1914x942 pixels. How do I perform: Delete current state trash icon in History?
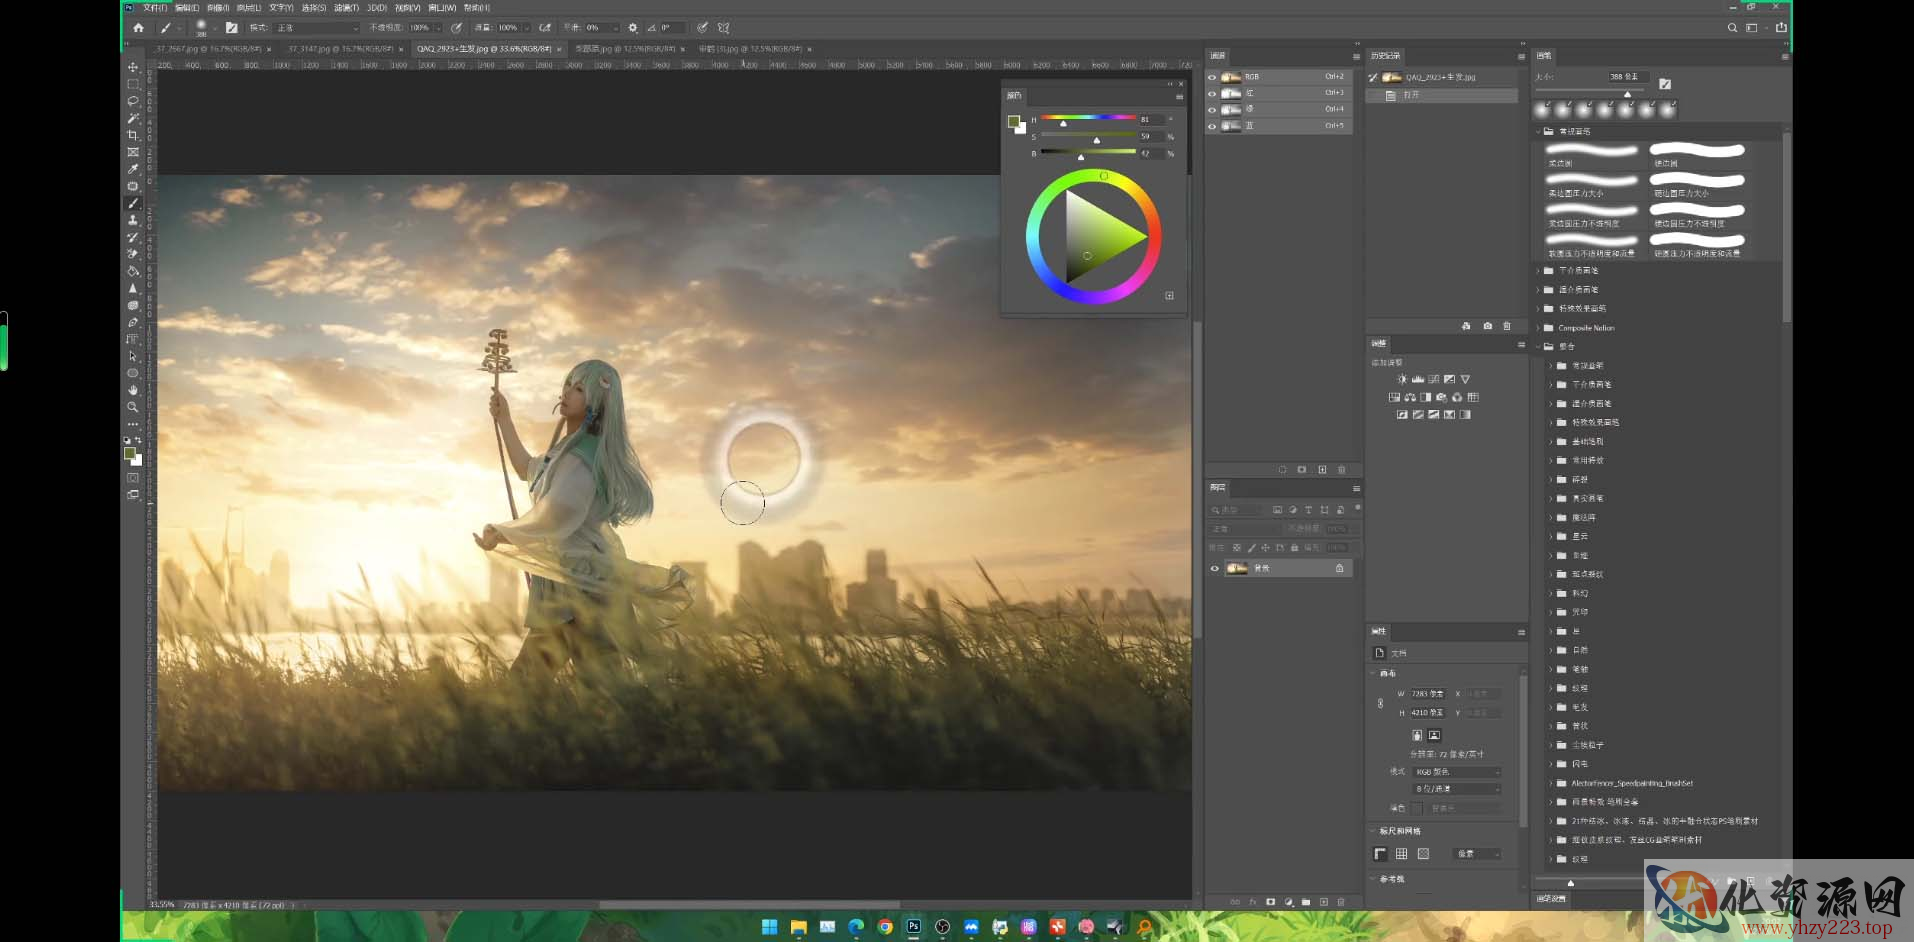click(1507, 326)
